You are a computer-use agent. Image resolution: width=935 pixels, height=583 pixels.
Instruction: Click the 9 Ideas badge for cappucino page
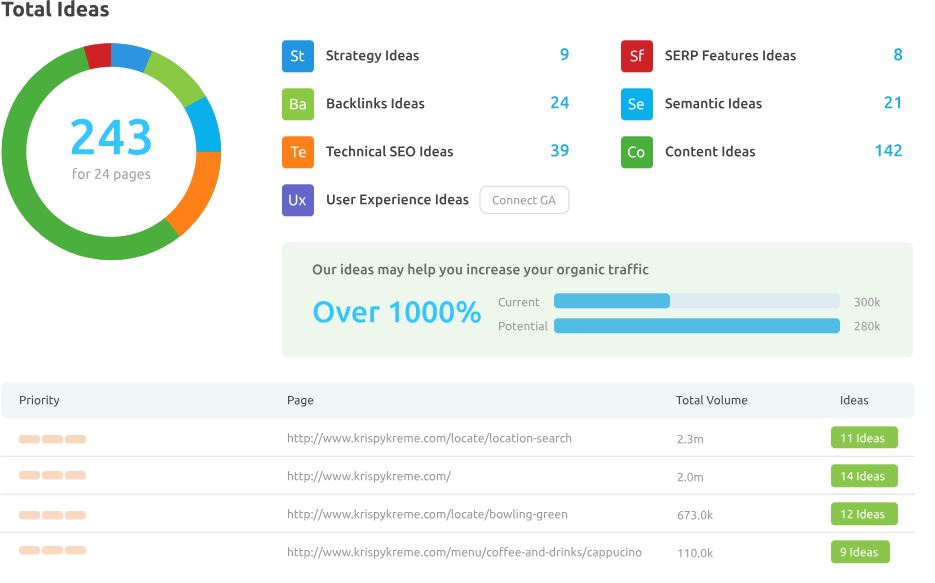tap(859, 552)
